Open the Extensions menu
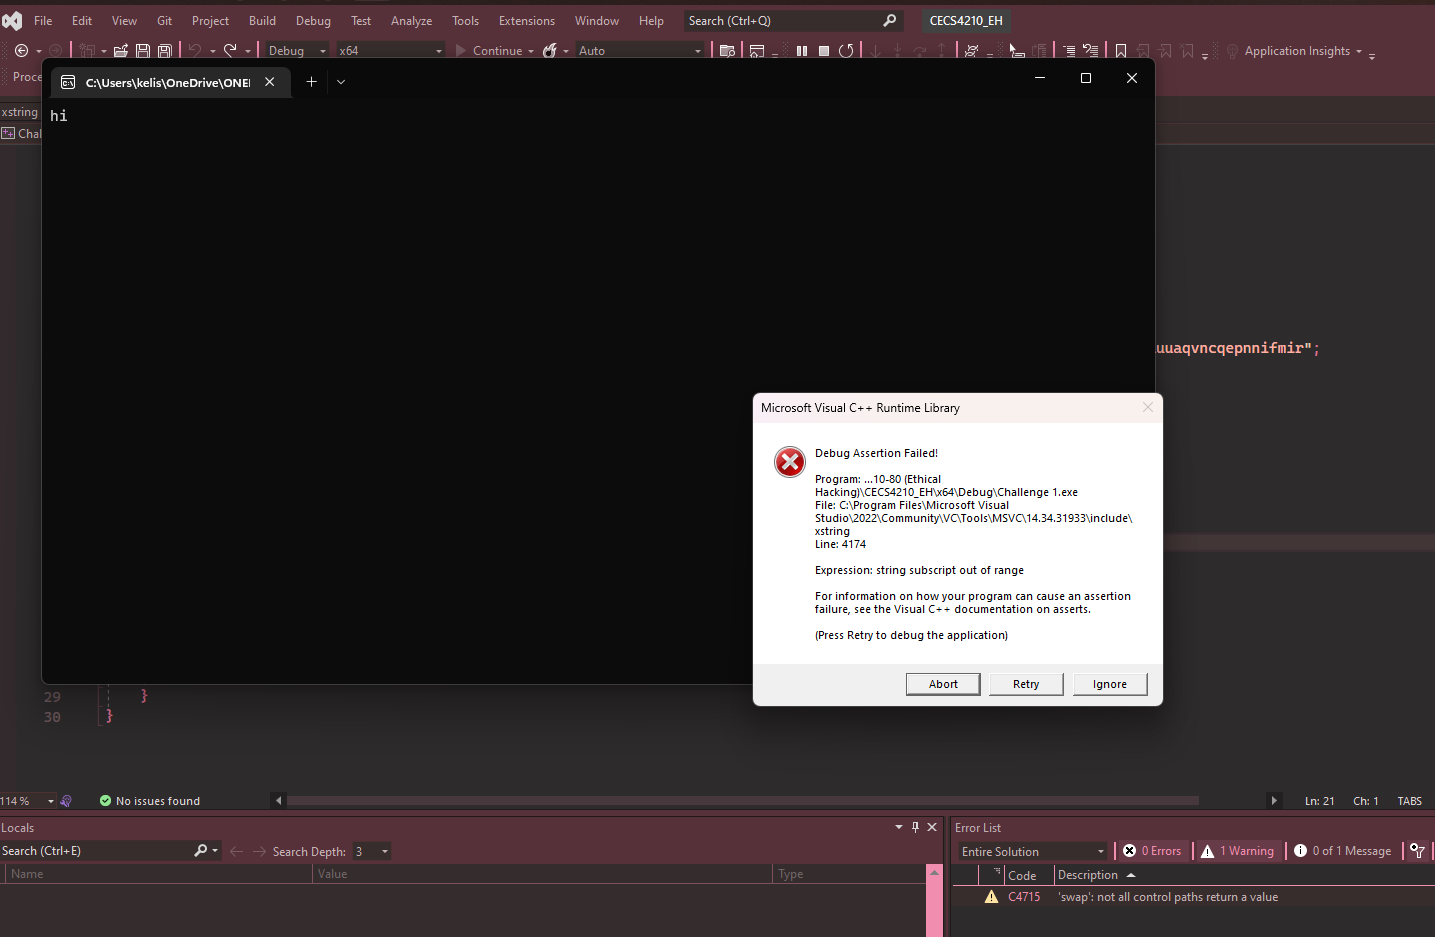Viewport: 1435px width, 937px height. pyautogui.click(x=527, y=20)
